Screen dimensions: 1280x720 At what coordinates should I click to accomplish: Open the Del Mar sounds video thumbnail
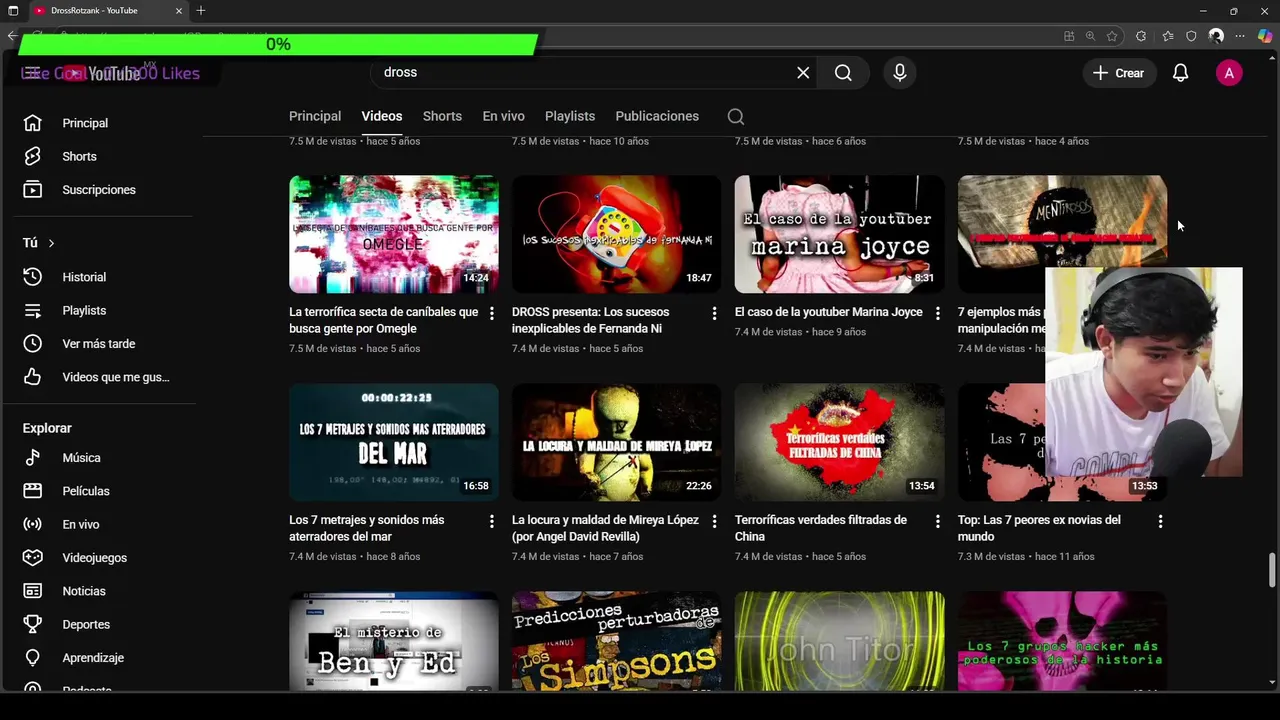[394, 442]
